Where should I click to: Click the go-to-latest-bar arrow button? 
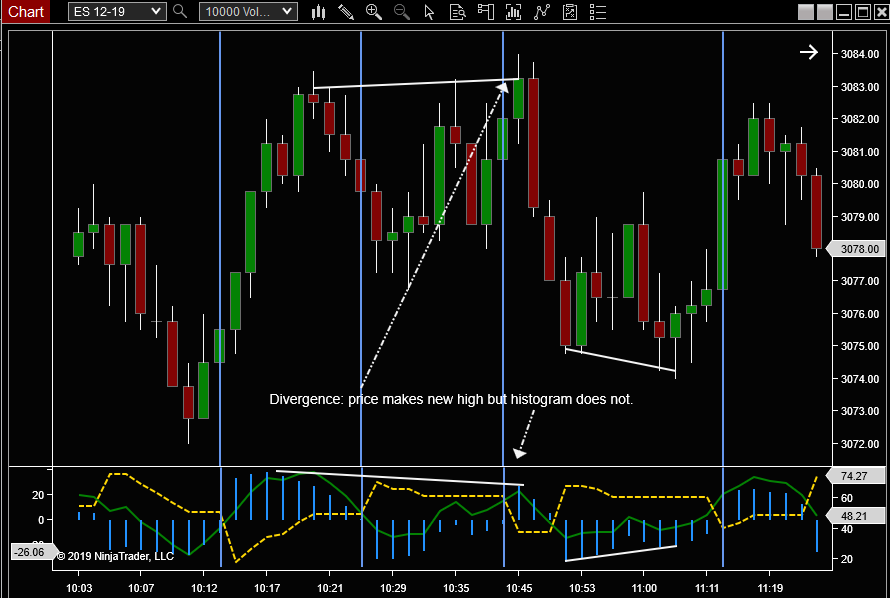(809, 52)
